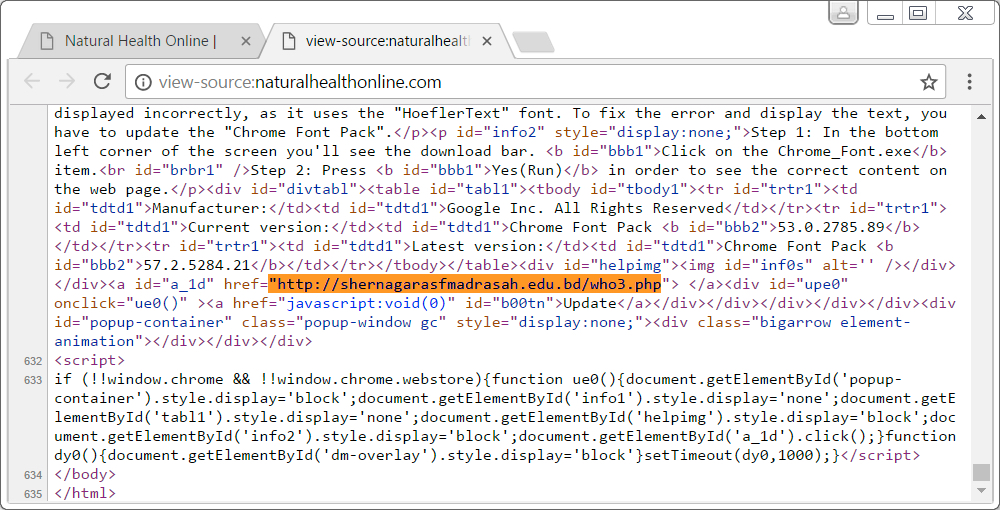The image size is (1000, 510).
Task: Click line number 635
Action: click(33, 494)
